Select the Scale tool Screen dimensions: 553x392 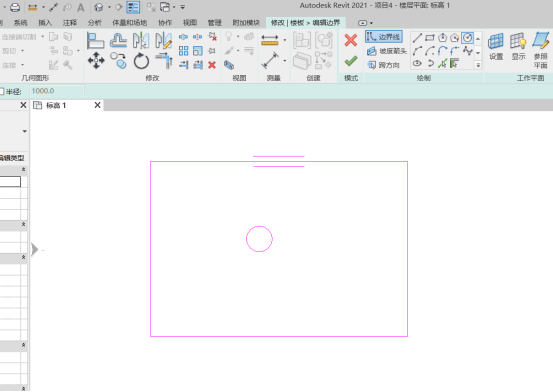[198, 51]
